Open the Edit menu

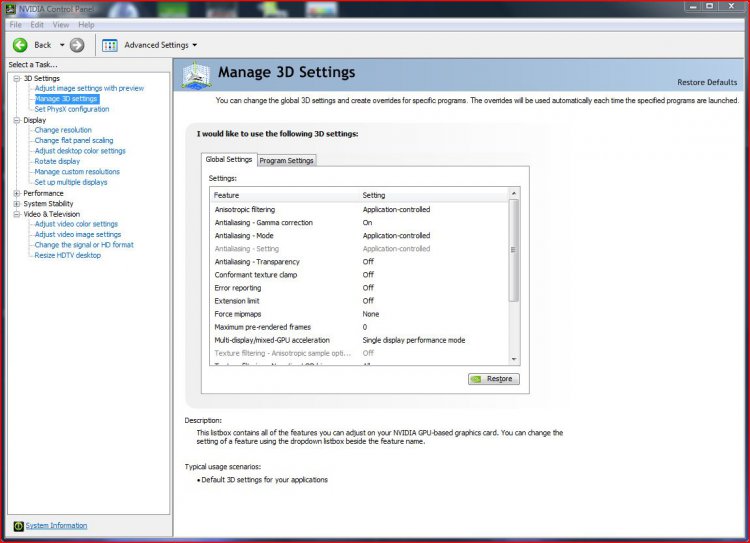[37, 24]
